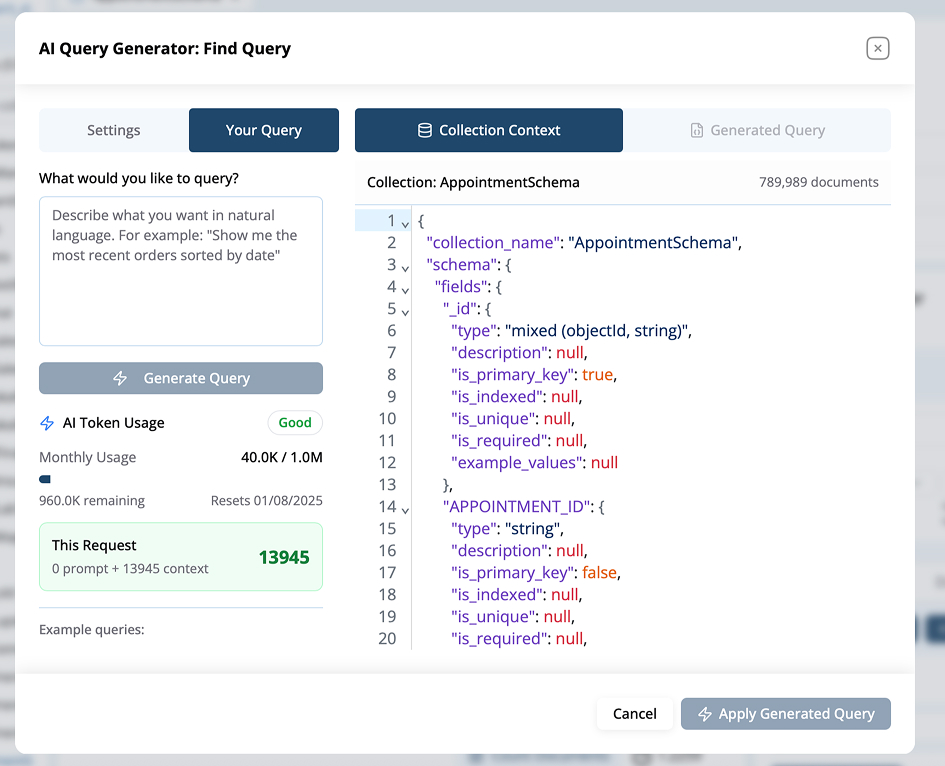Fold the "fields" object on line 4

click(405, 289)
